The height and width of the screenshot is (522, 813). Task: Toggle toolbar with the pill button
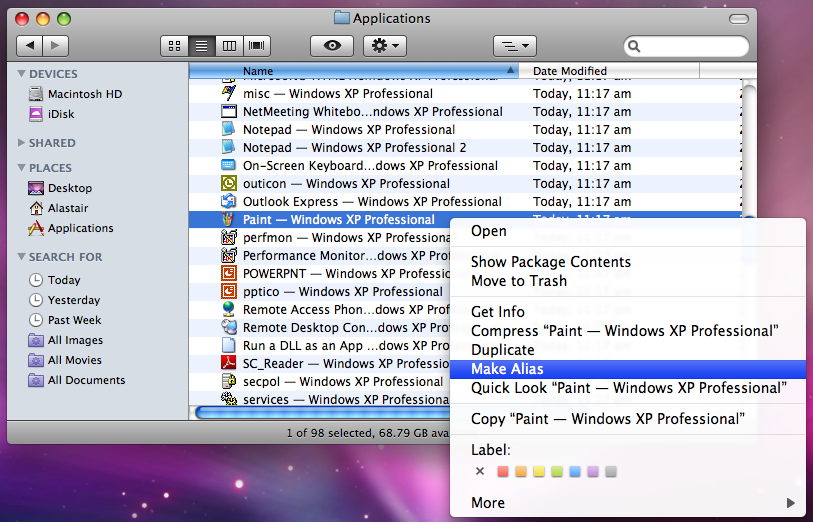[738, 19]
